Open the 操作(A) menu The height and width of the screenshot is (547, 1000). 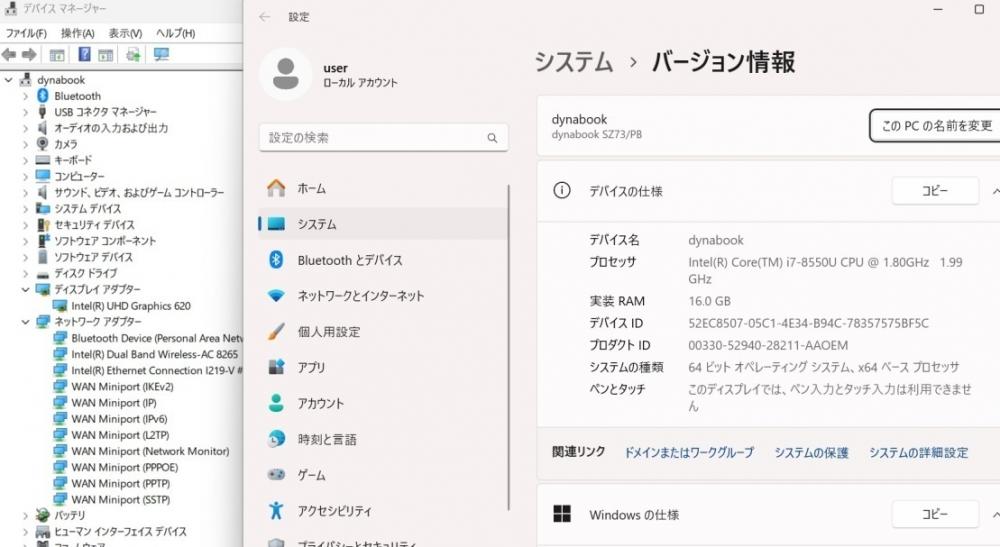[78, 33]
